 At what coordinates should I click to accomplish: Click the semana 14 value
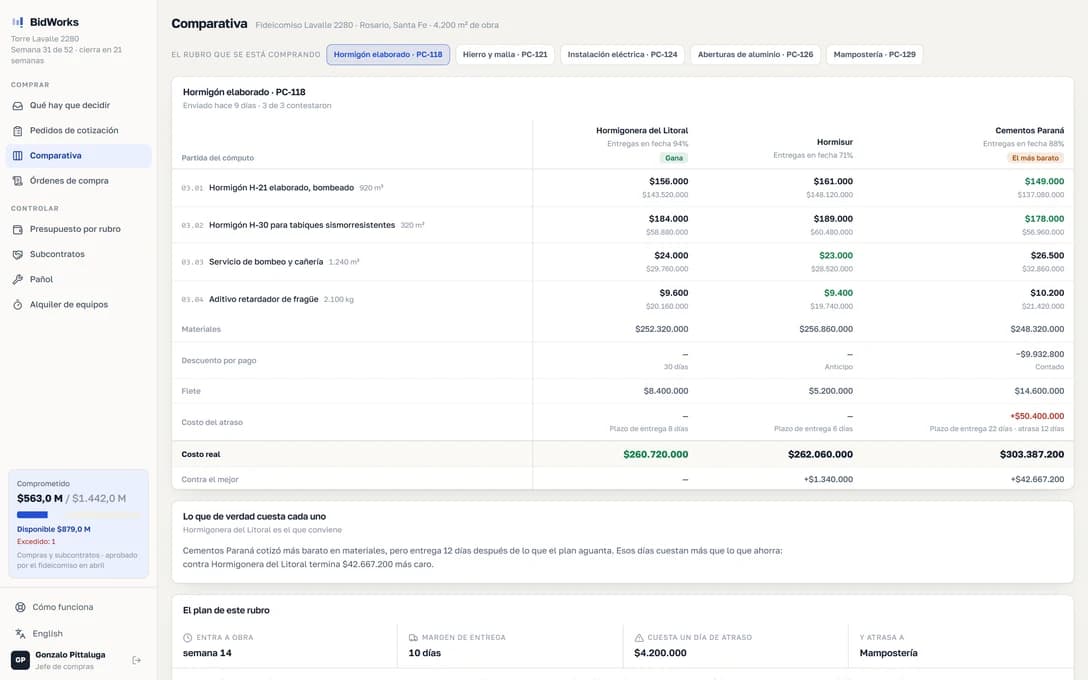[x=207, y=653]
